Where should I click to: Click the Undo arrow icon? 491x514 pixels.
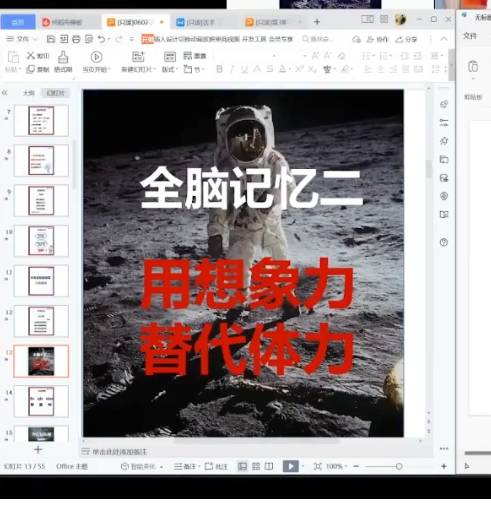tap(101, 39)
